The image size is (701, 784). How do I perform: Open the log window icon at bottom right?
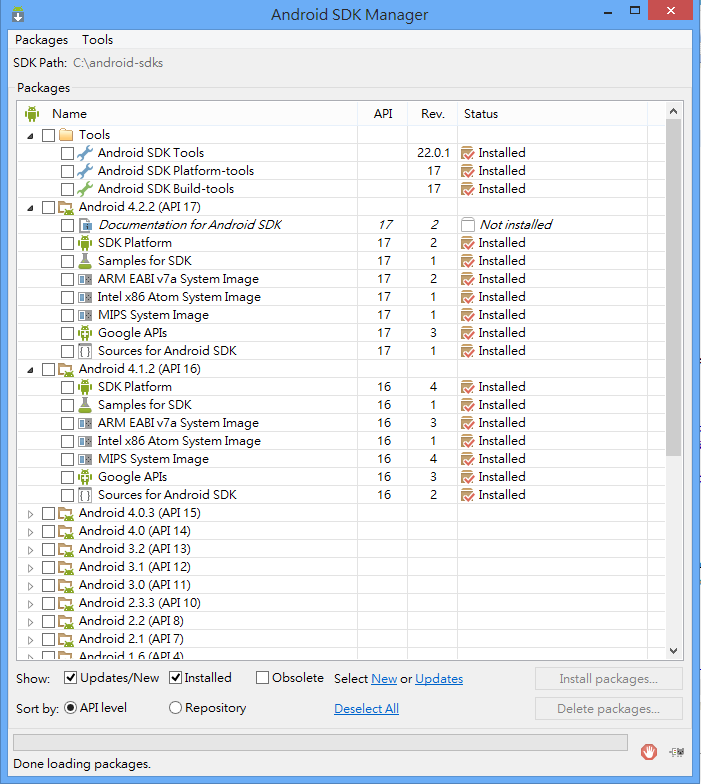676,752
